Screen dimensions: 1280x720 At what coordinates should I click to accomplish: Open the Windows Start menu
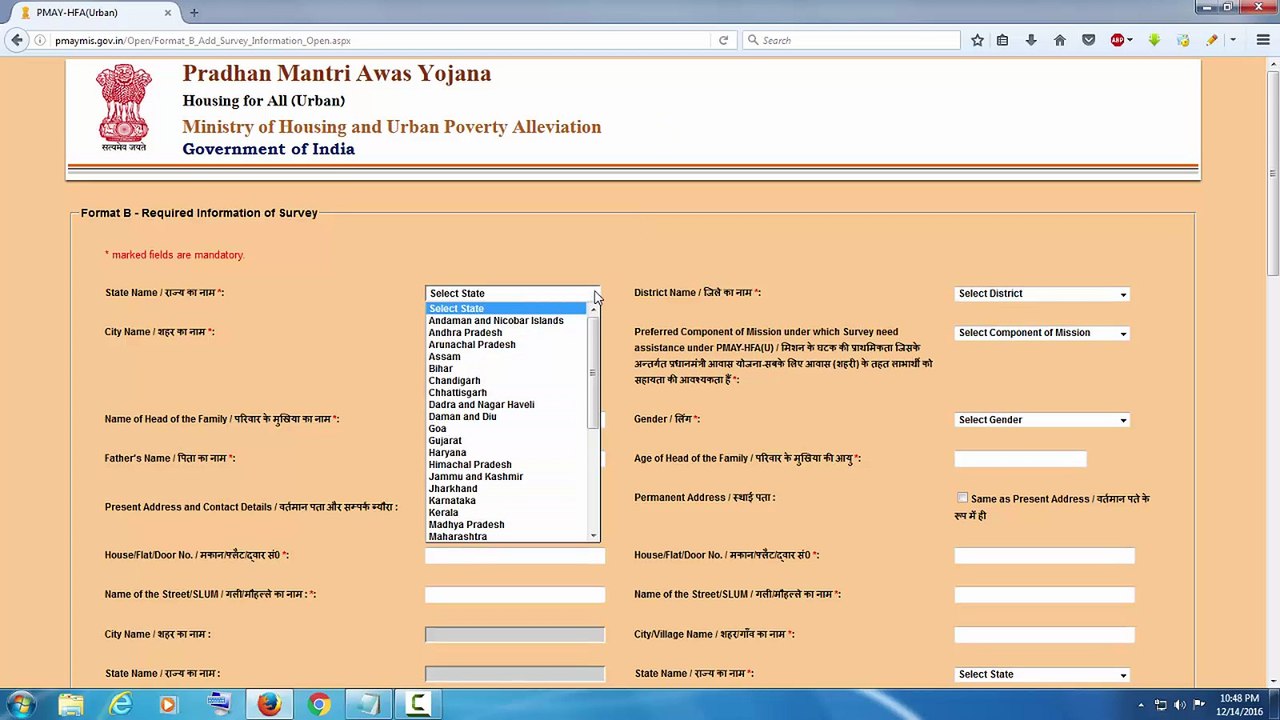click(20, 705)
